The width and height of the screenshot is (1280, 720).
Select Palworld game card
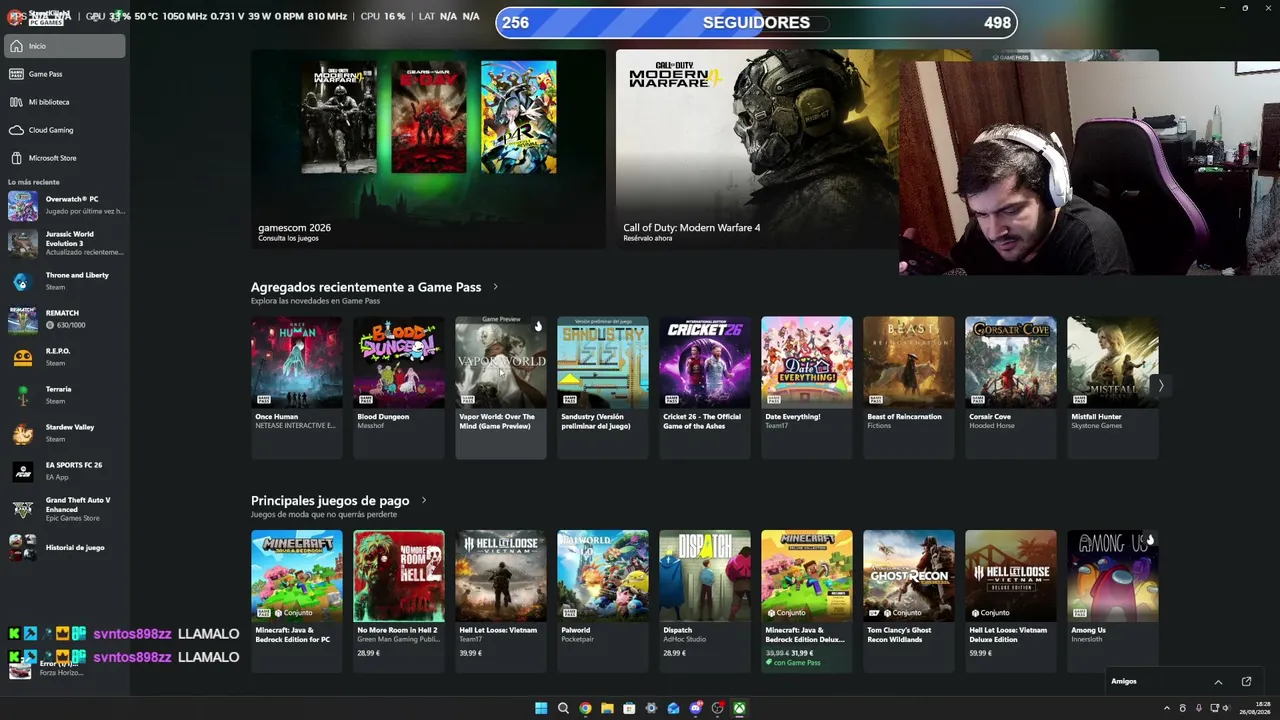[603, 601]
